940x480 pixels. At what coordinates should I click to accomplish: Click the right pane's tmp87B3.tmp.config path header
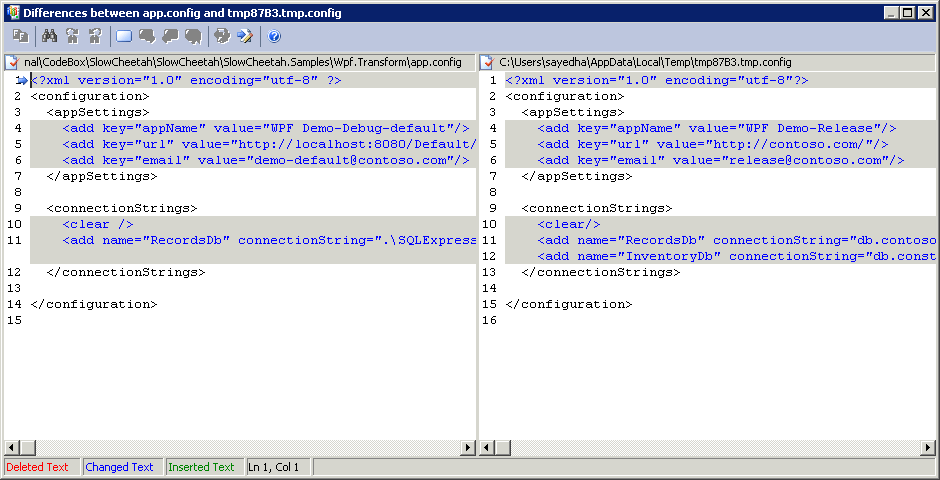[645, 62]
